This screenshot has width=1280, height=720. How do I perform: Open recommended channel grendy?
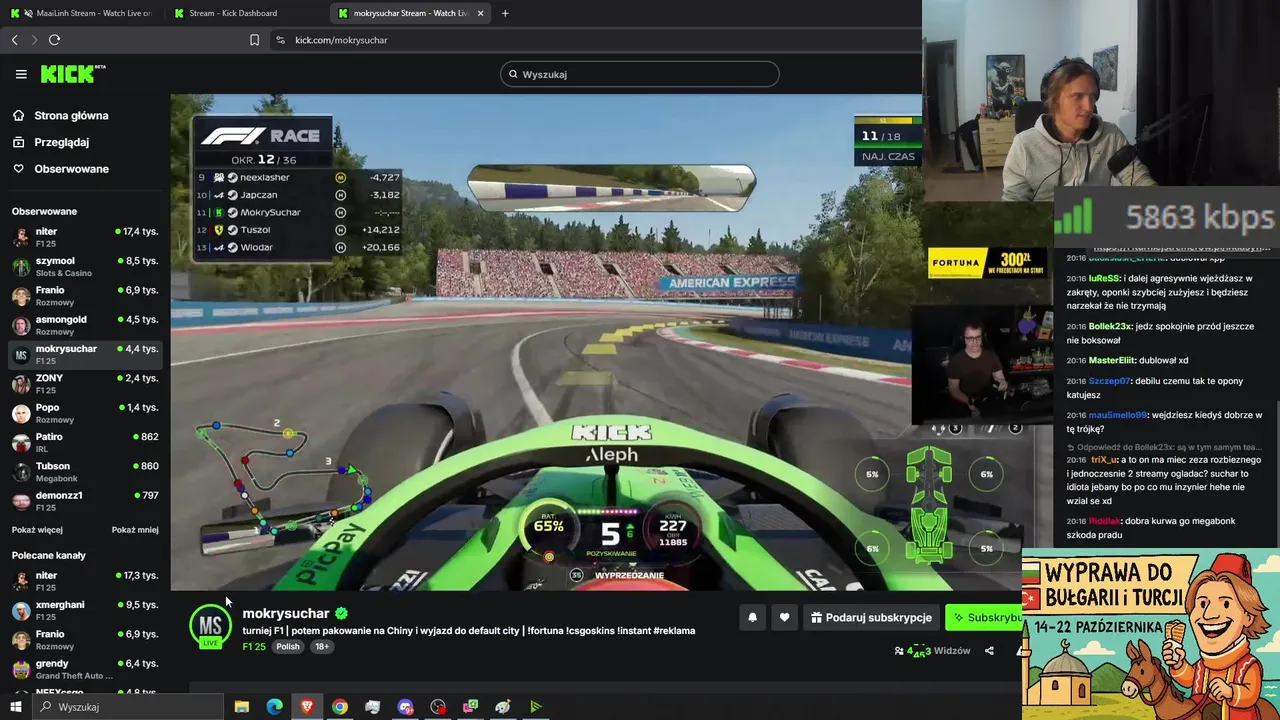tap(84, 669)
